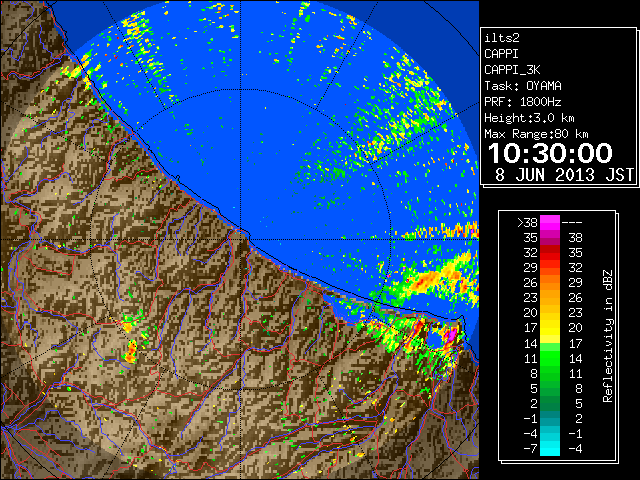
Task: Click the 'Max Range:80 km' line
Action: coord(536,134)
